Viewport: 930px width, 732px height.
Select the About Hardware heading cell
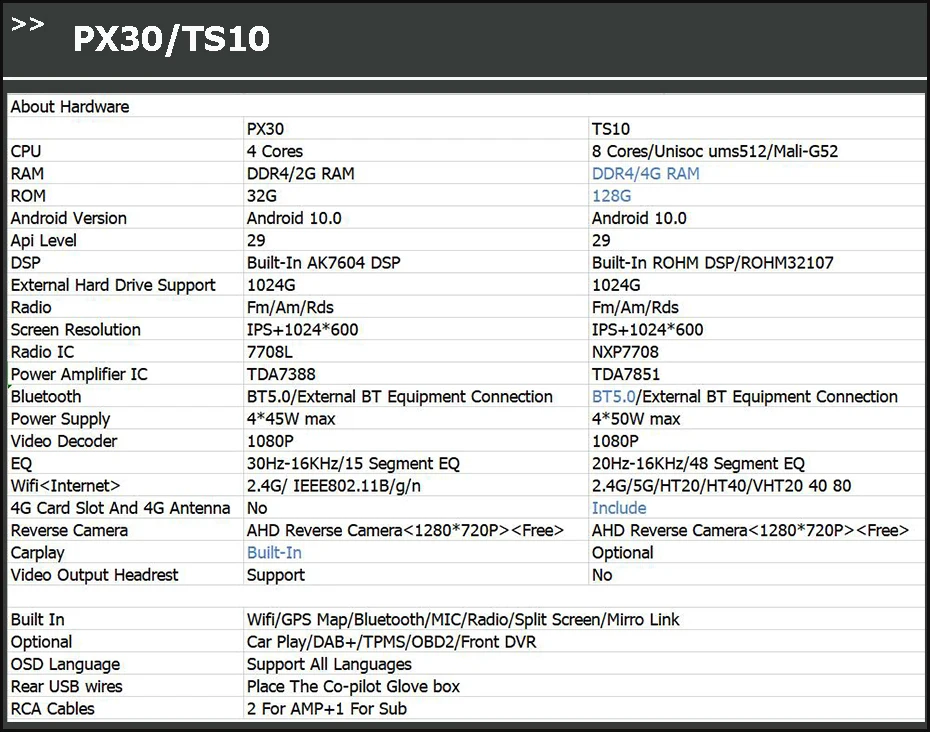point(70,107)
